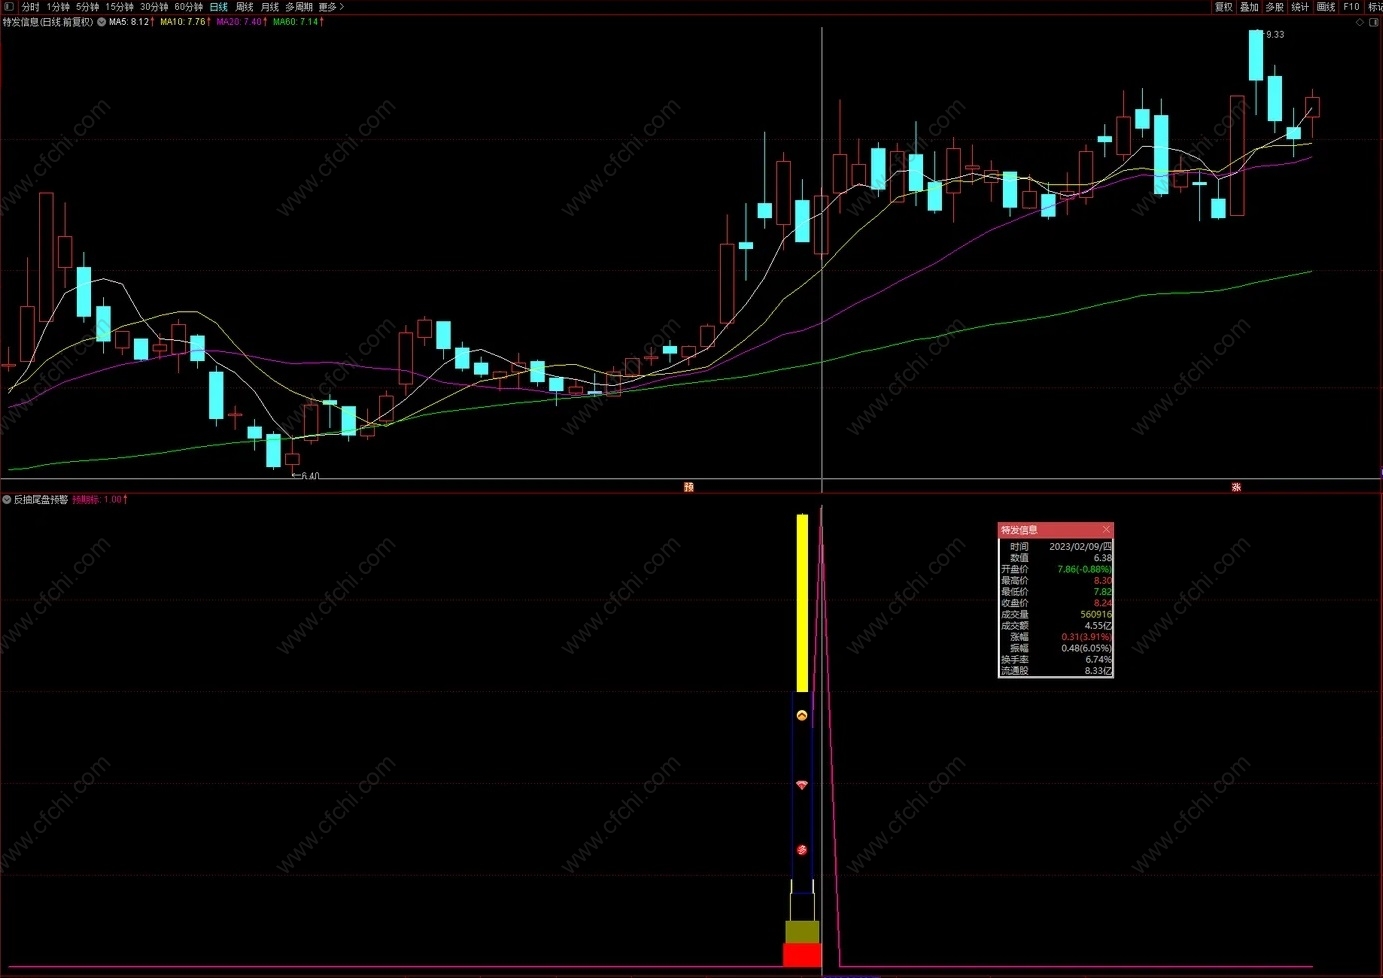Click the 数值 6.38 value
This screenshot has height=978, width=1383.
click(x=1102, y=558)
